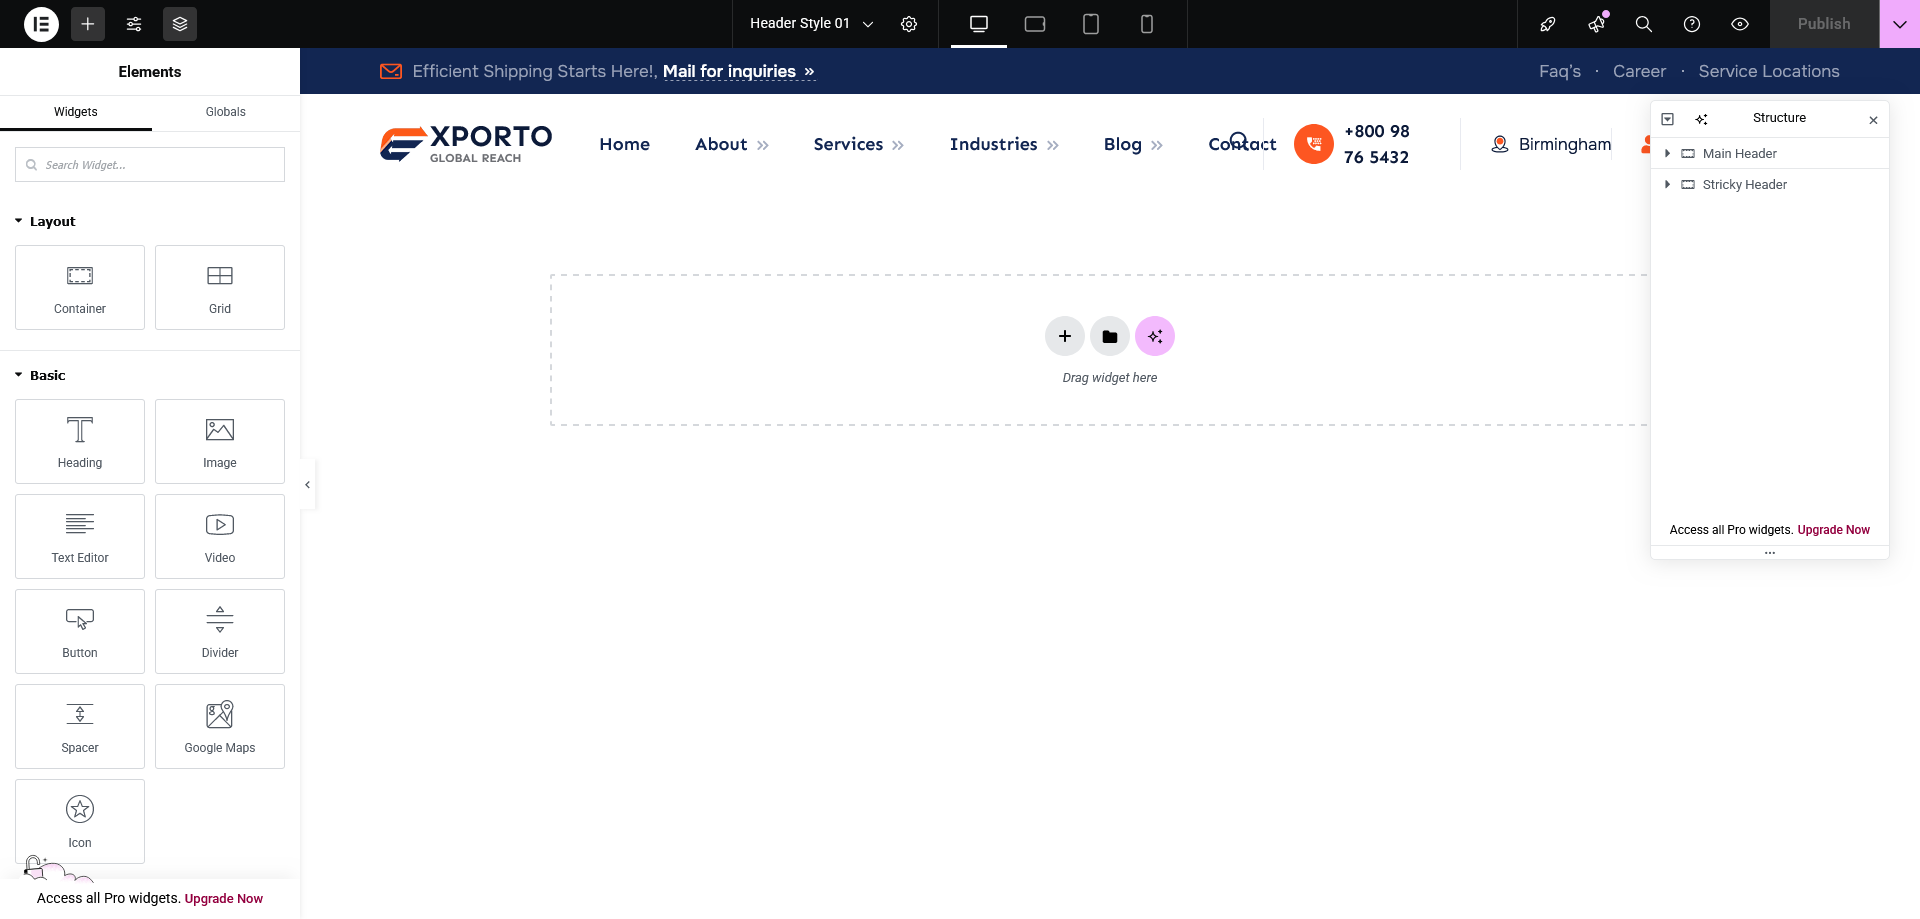Open the Finder search icon
This screenshot has width=1920, height=919.
[1643, 24]
